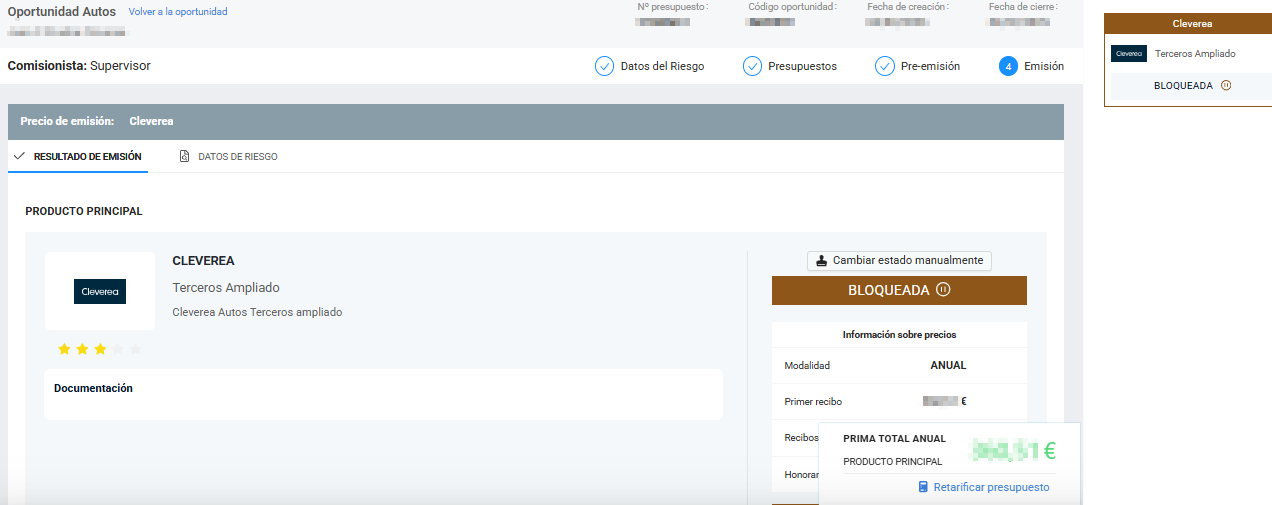
Task: Click the Presupuestos checkmark circle icon
Action: pos(752,66)
